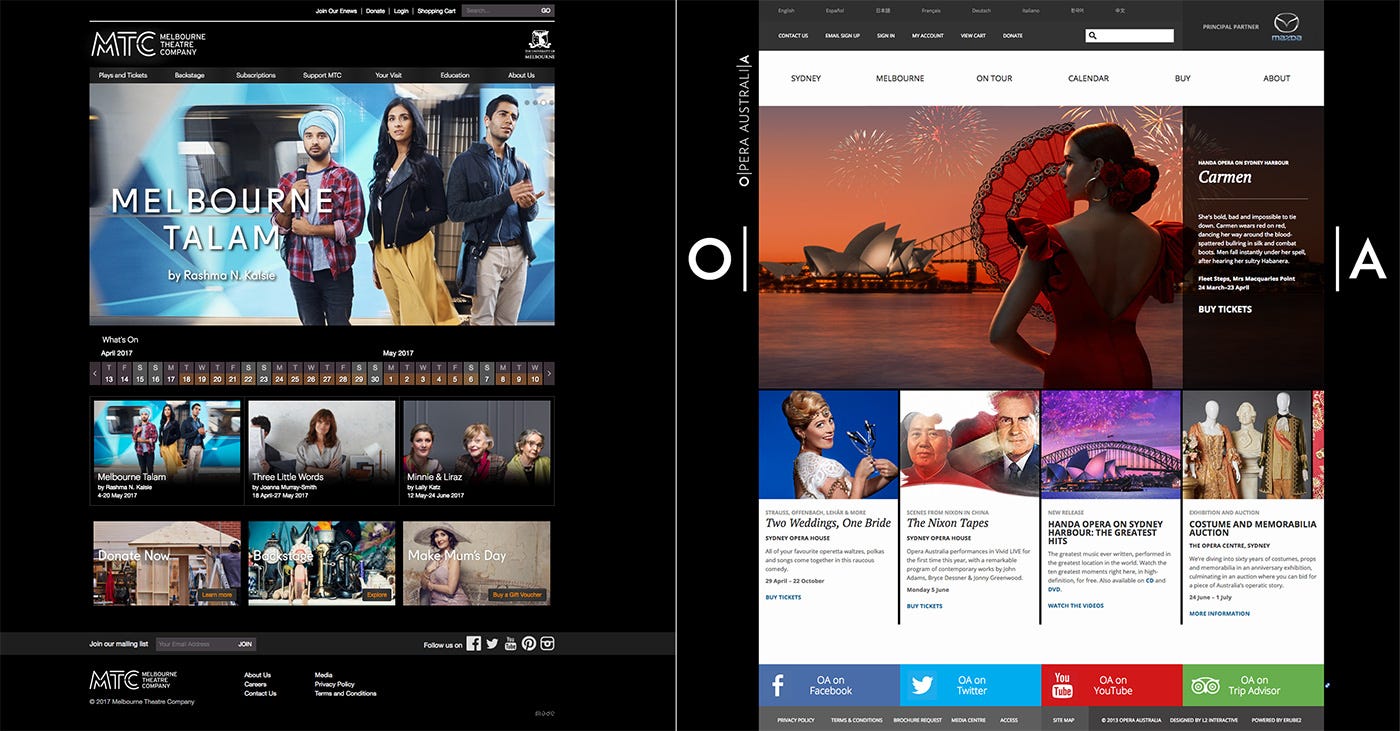Click More Information under Costume Auction
The width and height of the screenshot is (1400, 731).
[x=1219, y=614]
